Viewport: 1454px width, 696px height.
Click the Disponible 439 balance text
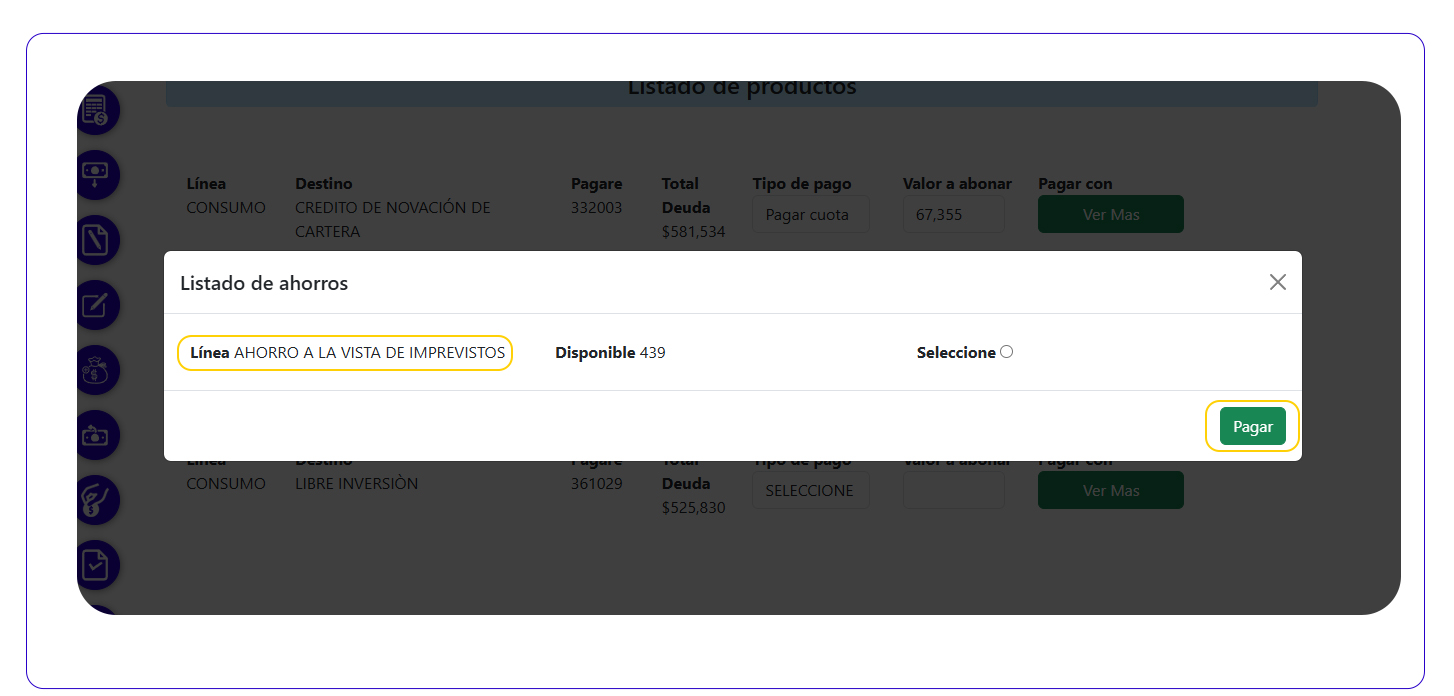point(610,353)
